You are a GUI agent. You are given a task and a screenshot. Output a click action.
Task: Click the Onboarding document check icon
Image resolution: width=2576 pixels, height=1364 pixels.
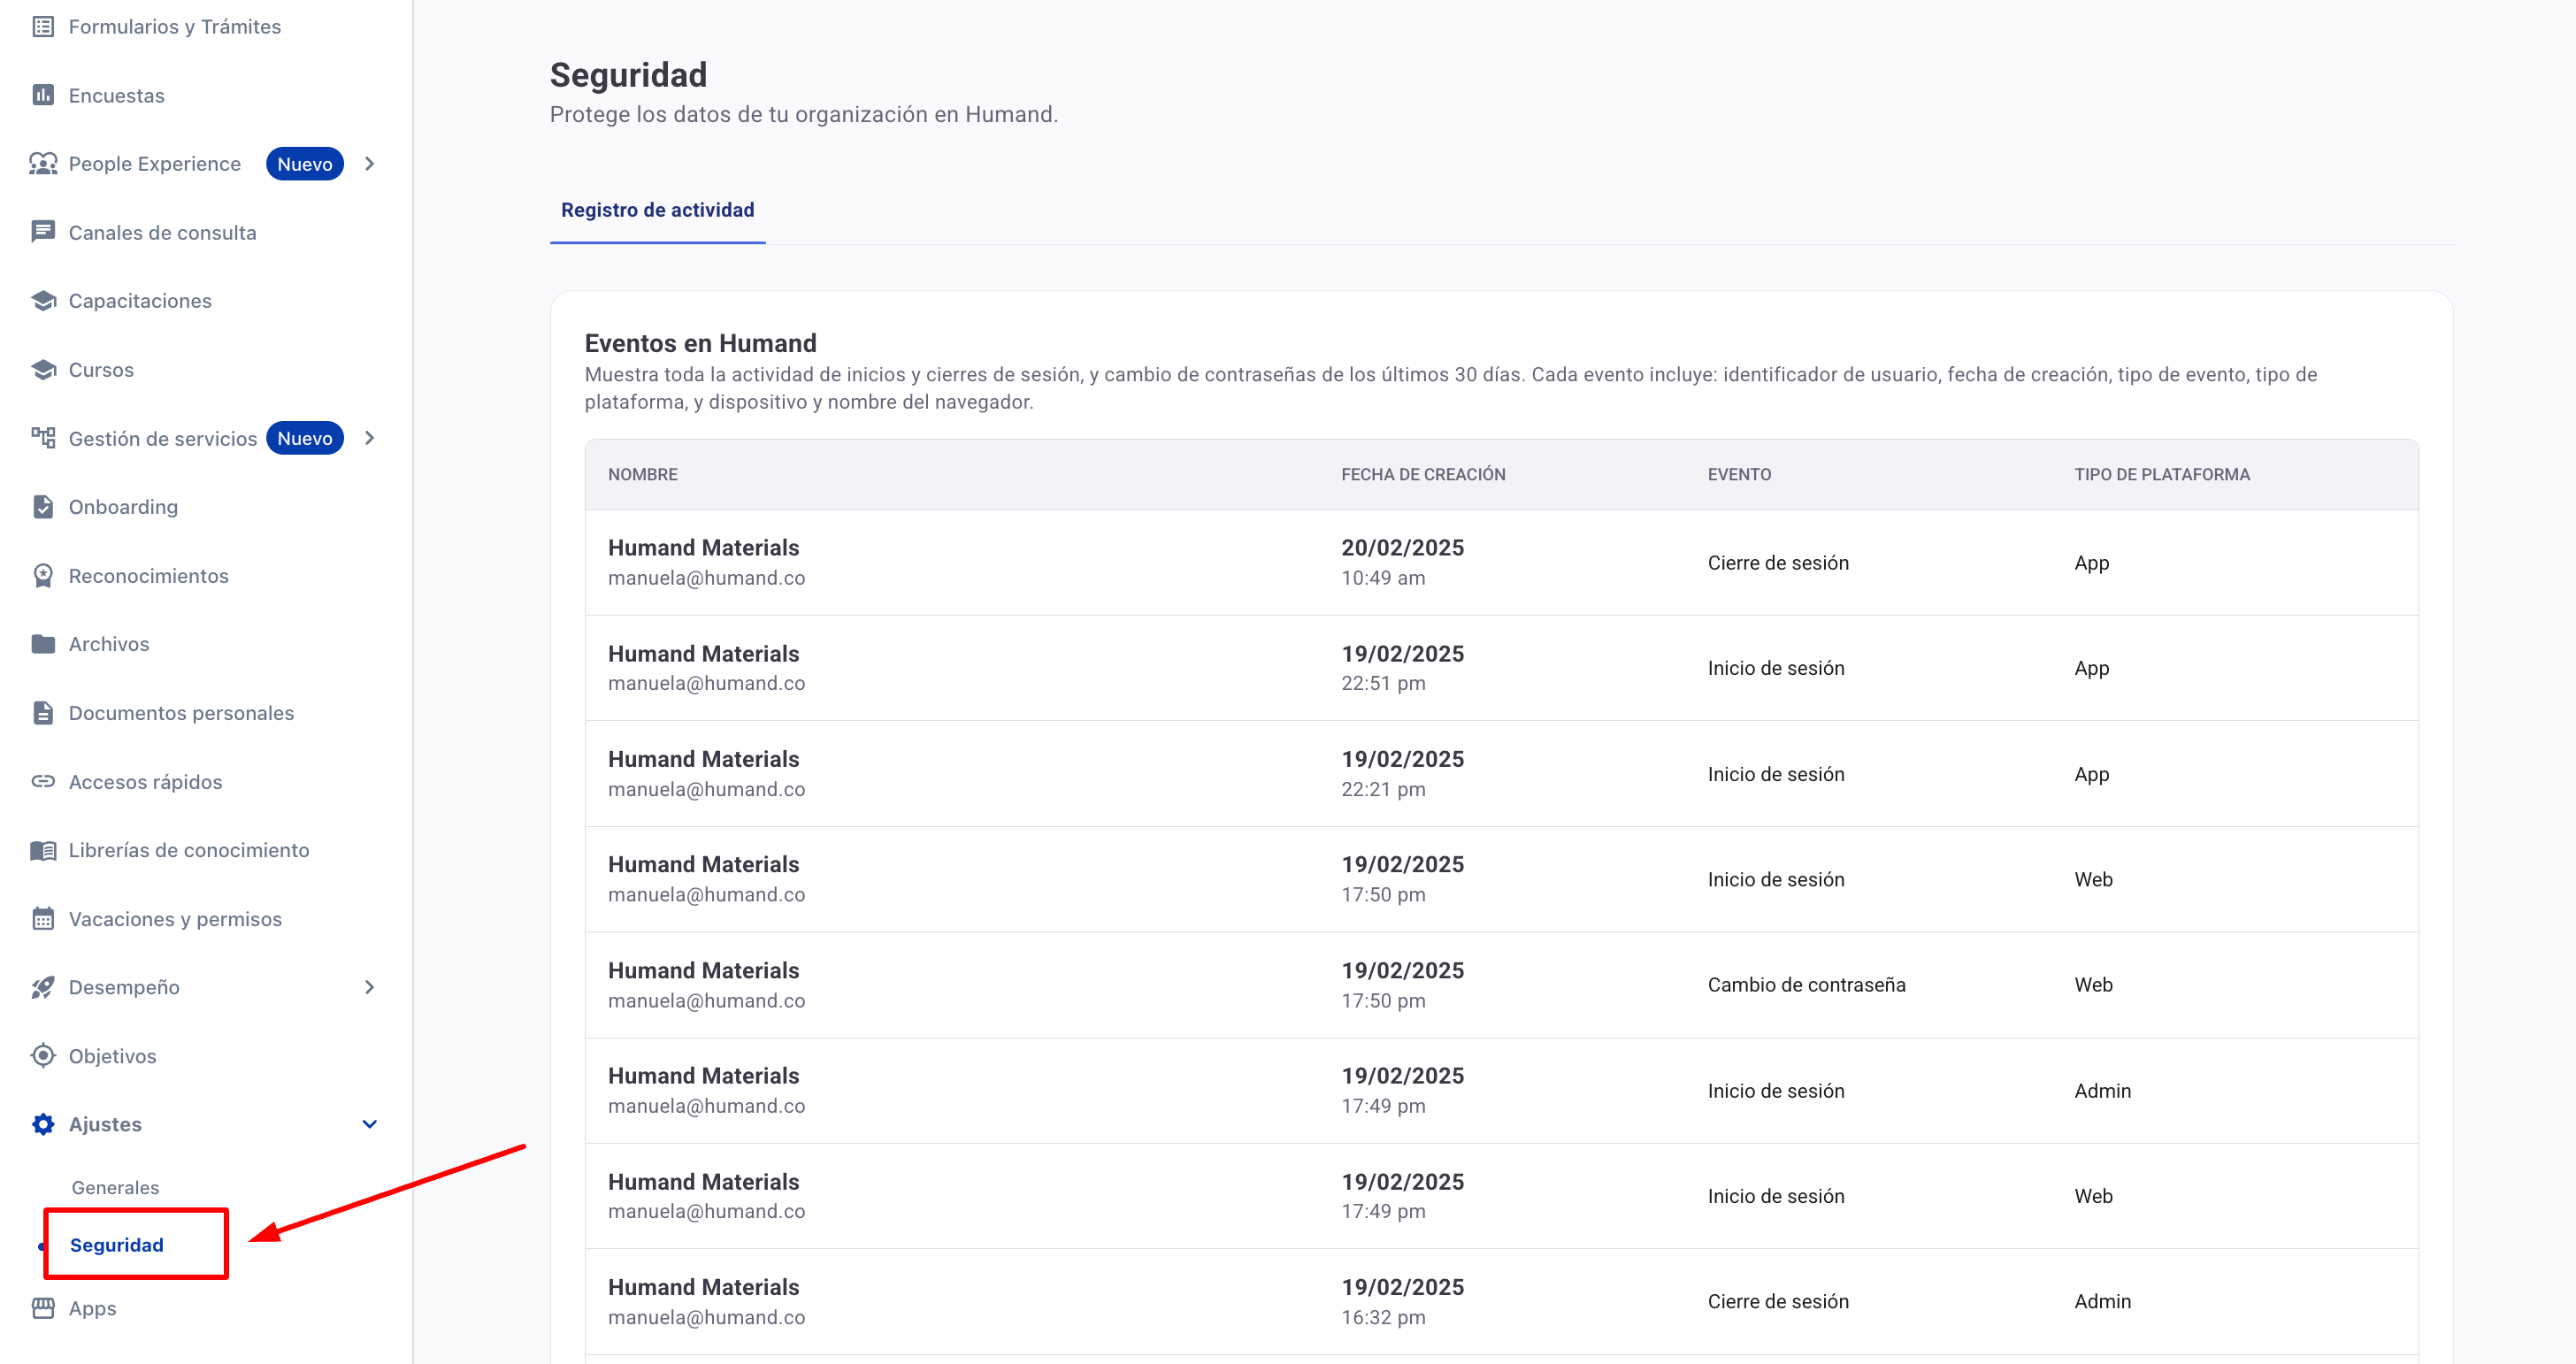(x=43, y=507)
